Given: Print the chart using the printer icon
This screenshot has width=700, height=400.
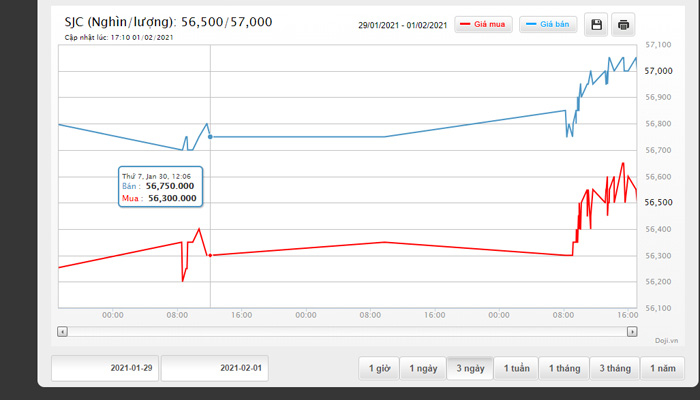Looking at the screenshot, I should pyautogui.click(x=623, y=25).
